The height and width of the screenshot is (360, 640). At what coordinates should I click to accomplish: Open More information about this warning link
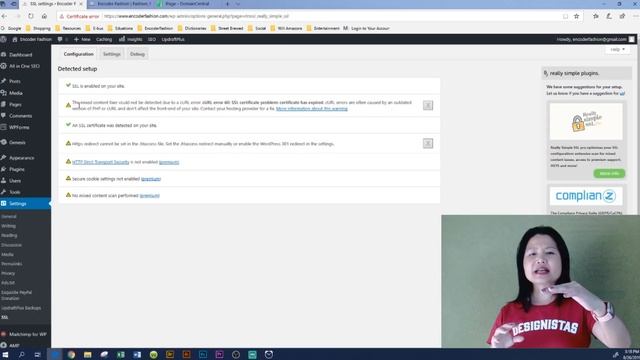click(x=312, y=109)
